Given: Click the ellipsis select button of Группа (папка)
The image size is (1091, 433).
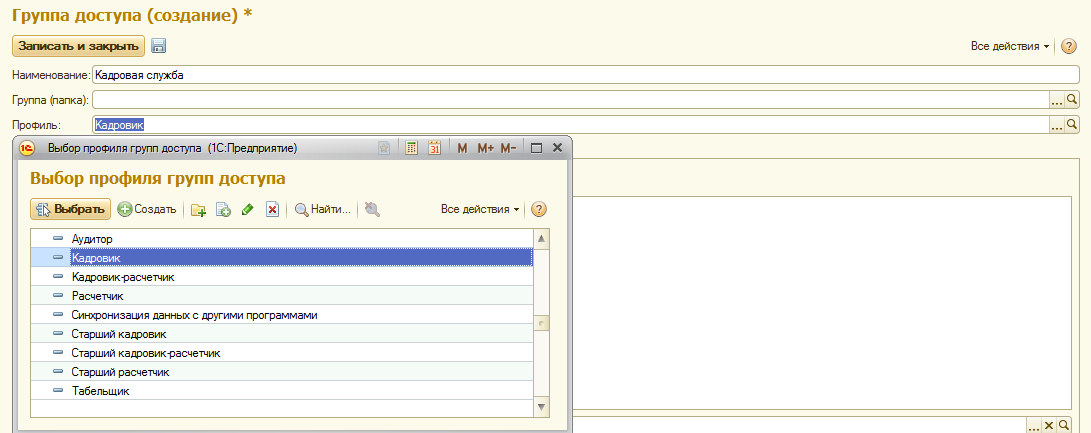Looking at the screenshot, I should tap(1057, 100).
